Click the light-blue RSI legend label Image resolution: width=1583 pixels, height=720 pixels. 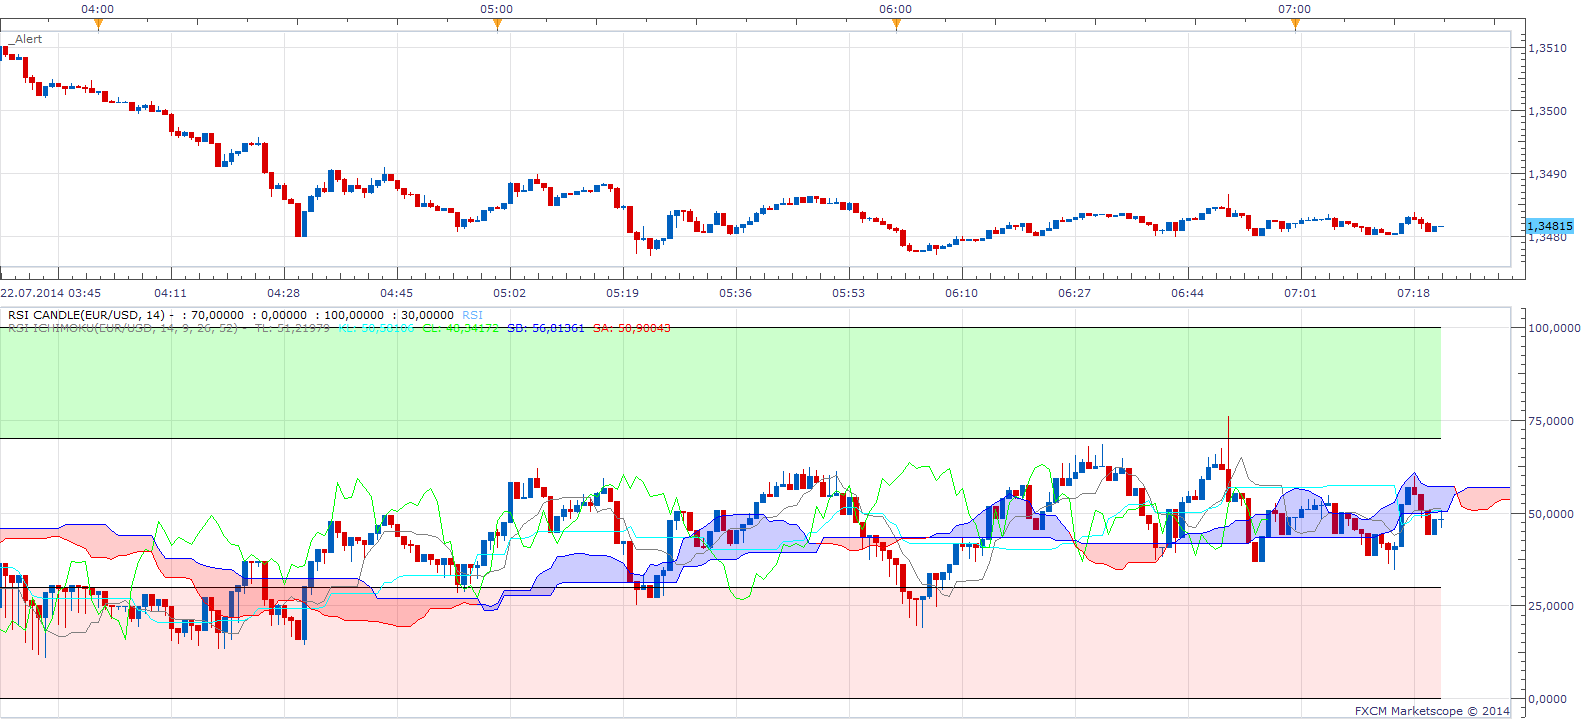coord(472,315)
